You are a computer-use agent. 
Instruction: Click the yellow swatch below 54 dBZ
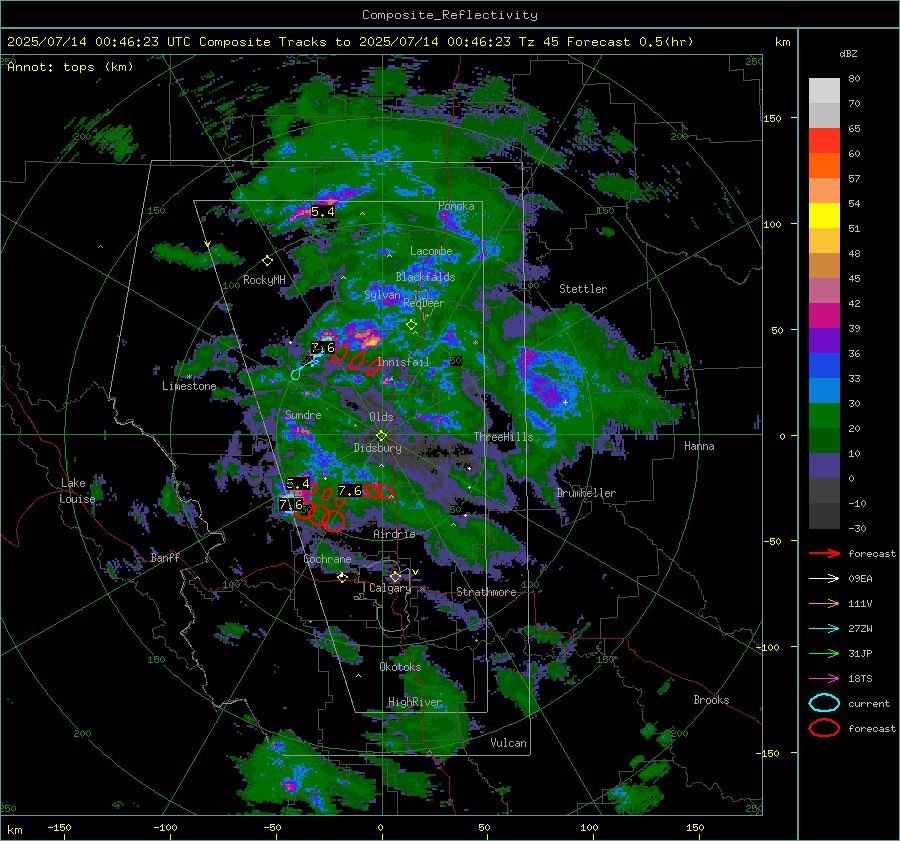[x=824, y=216]
